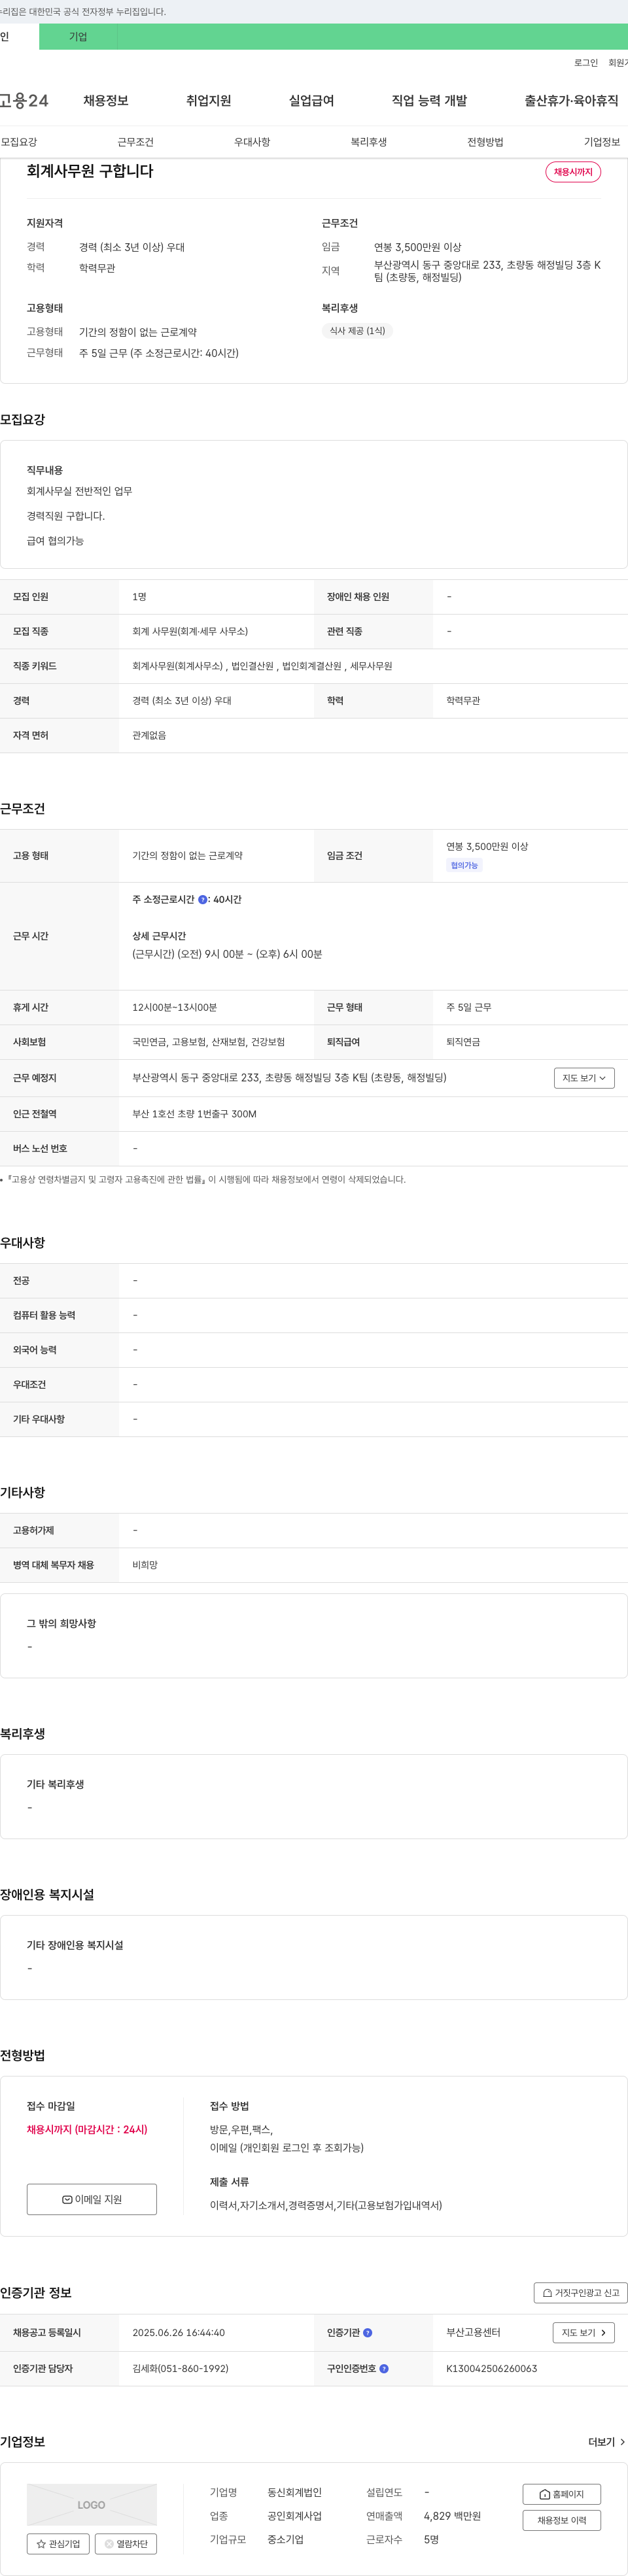628x2576 pixels.
Task: Click the 휴게 시간 value 12시00분~13시00분
Action: pyautogui.click(x=174, y=1007)
